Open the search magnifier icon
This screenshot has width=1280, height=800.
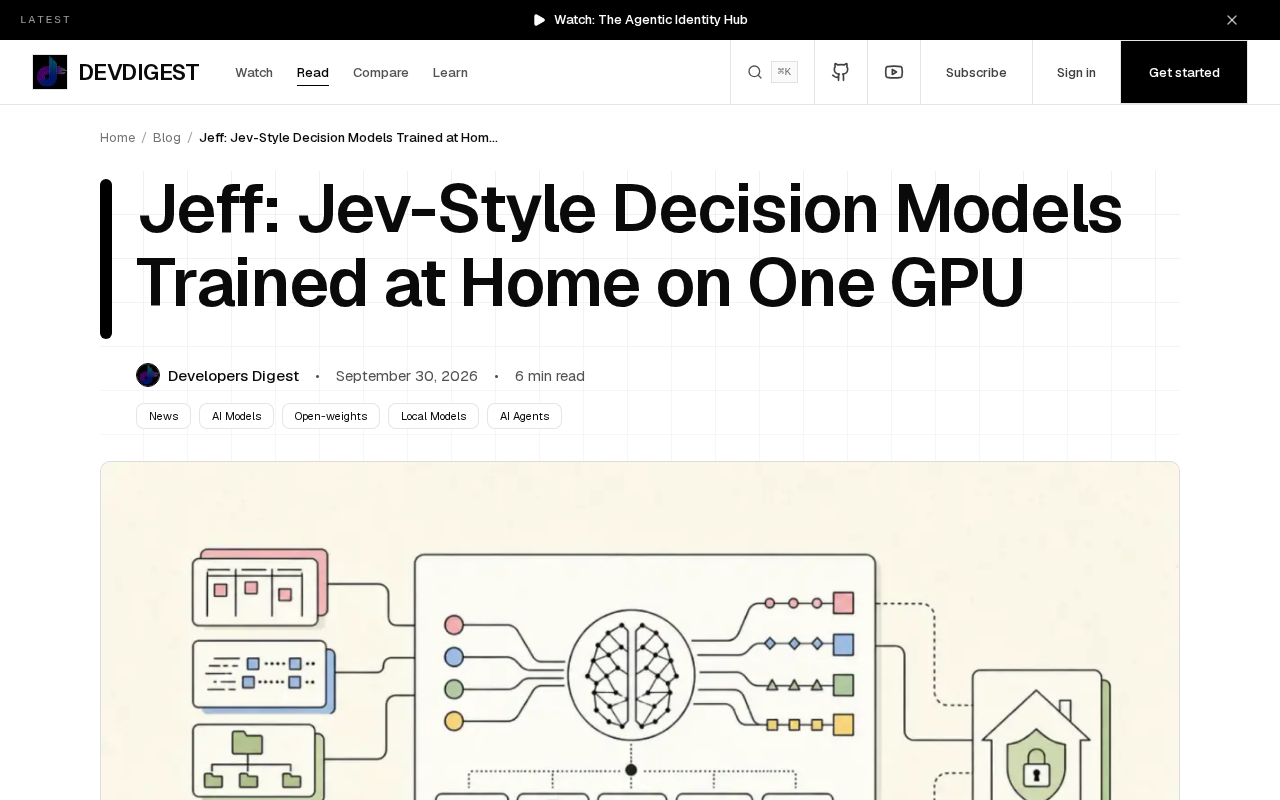[x=755, y=72]
